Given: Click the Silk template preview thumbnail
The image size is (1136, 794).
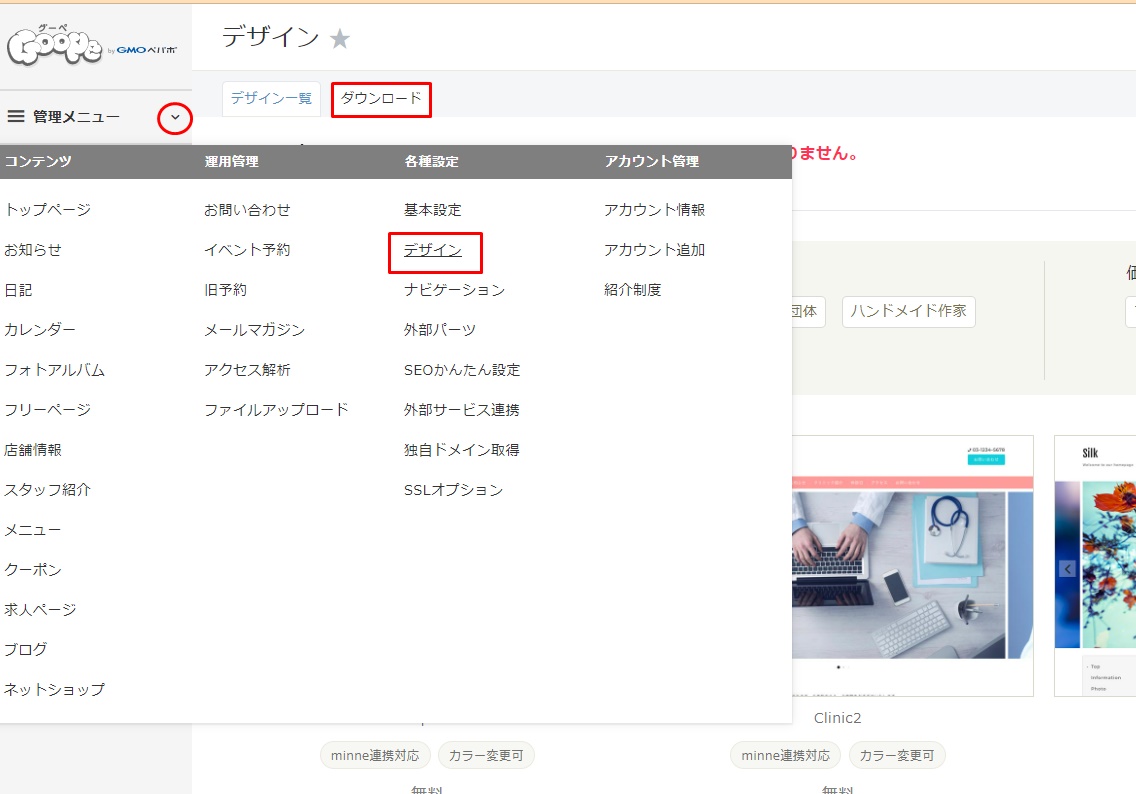Looking at the screenshot, I should click(1095, 566).
